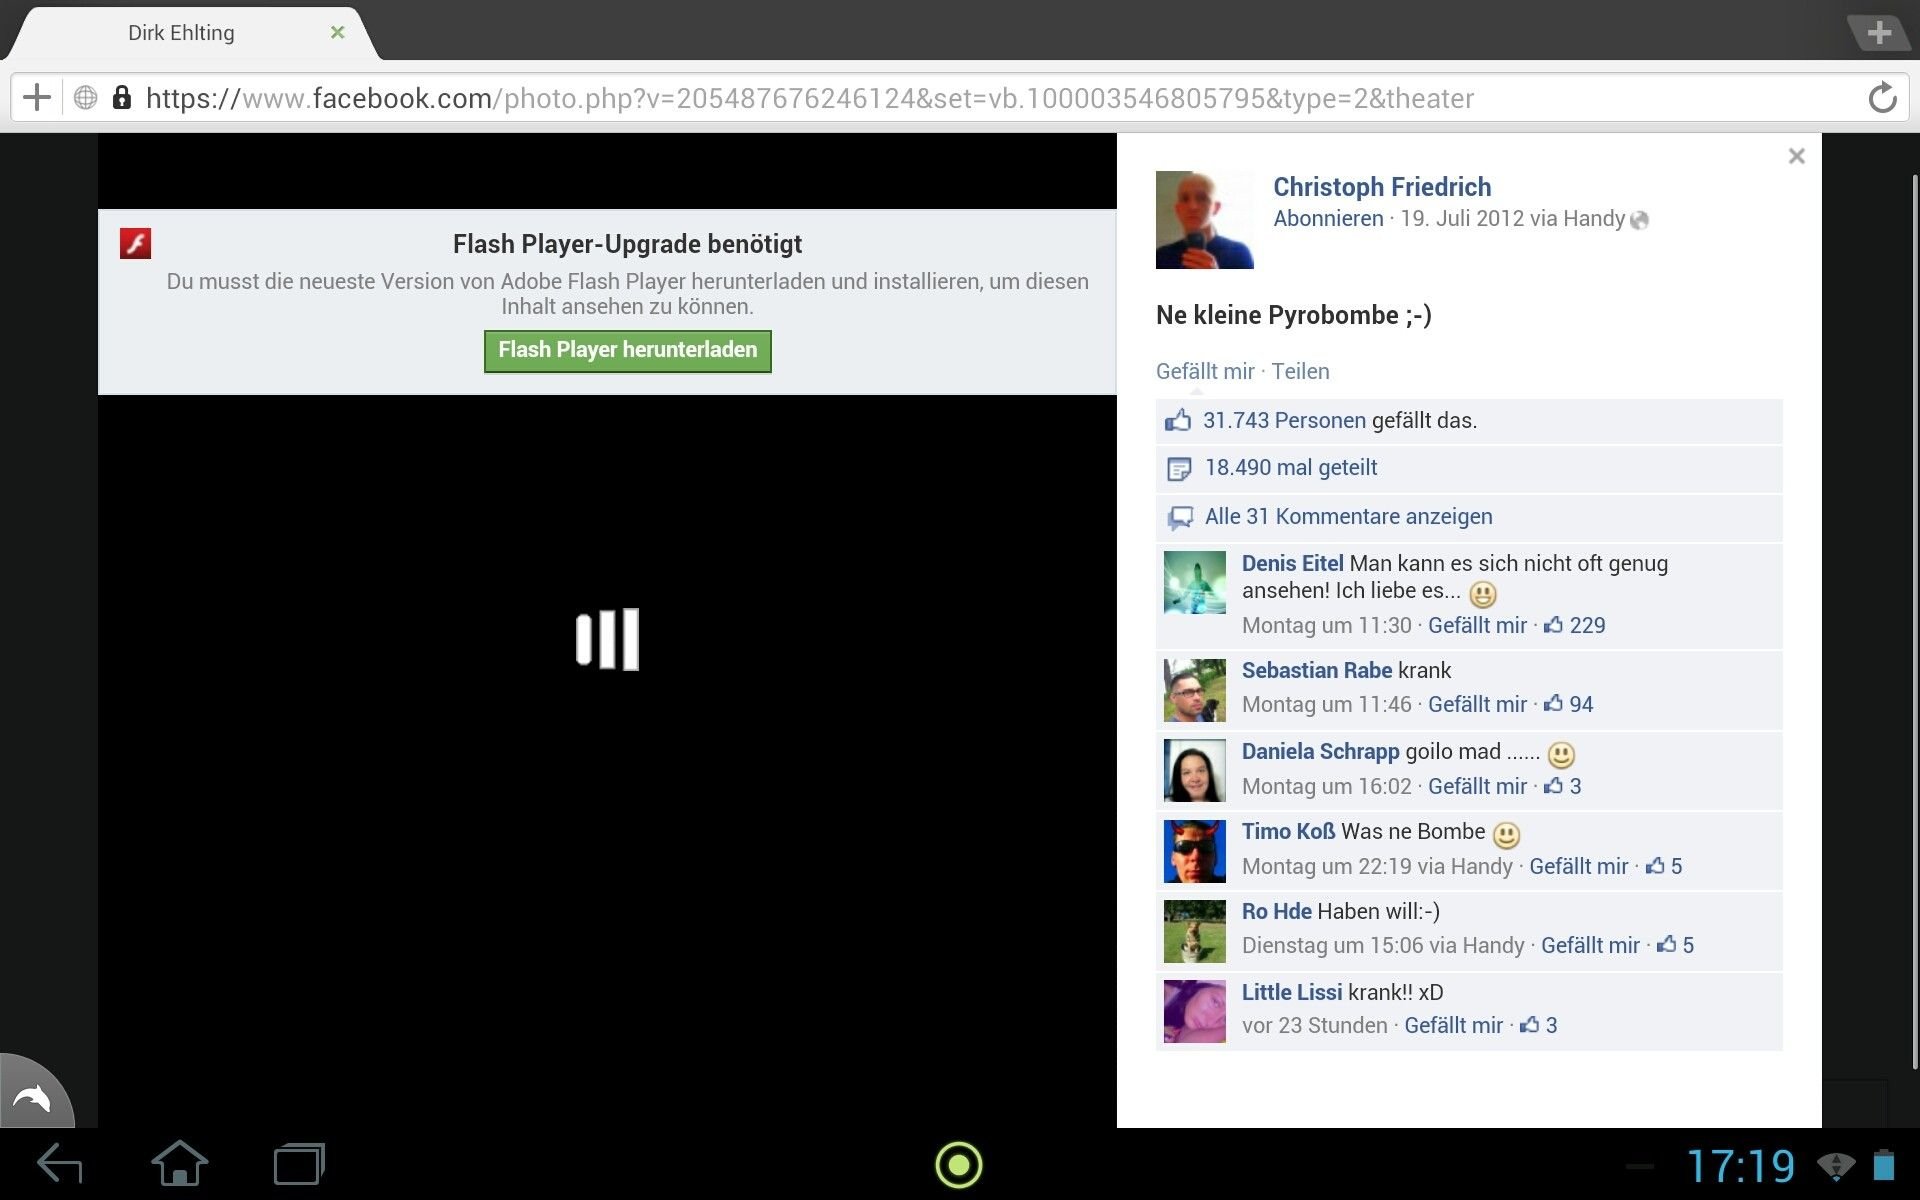Click Teilen to share the video
The height and width of the screenshot is (1200, 1920).
[x=1300, y=371]
